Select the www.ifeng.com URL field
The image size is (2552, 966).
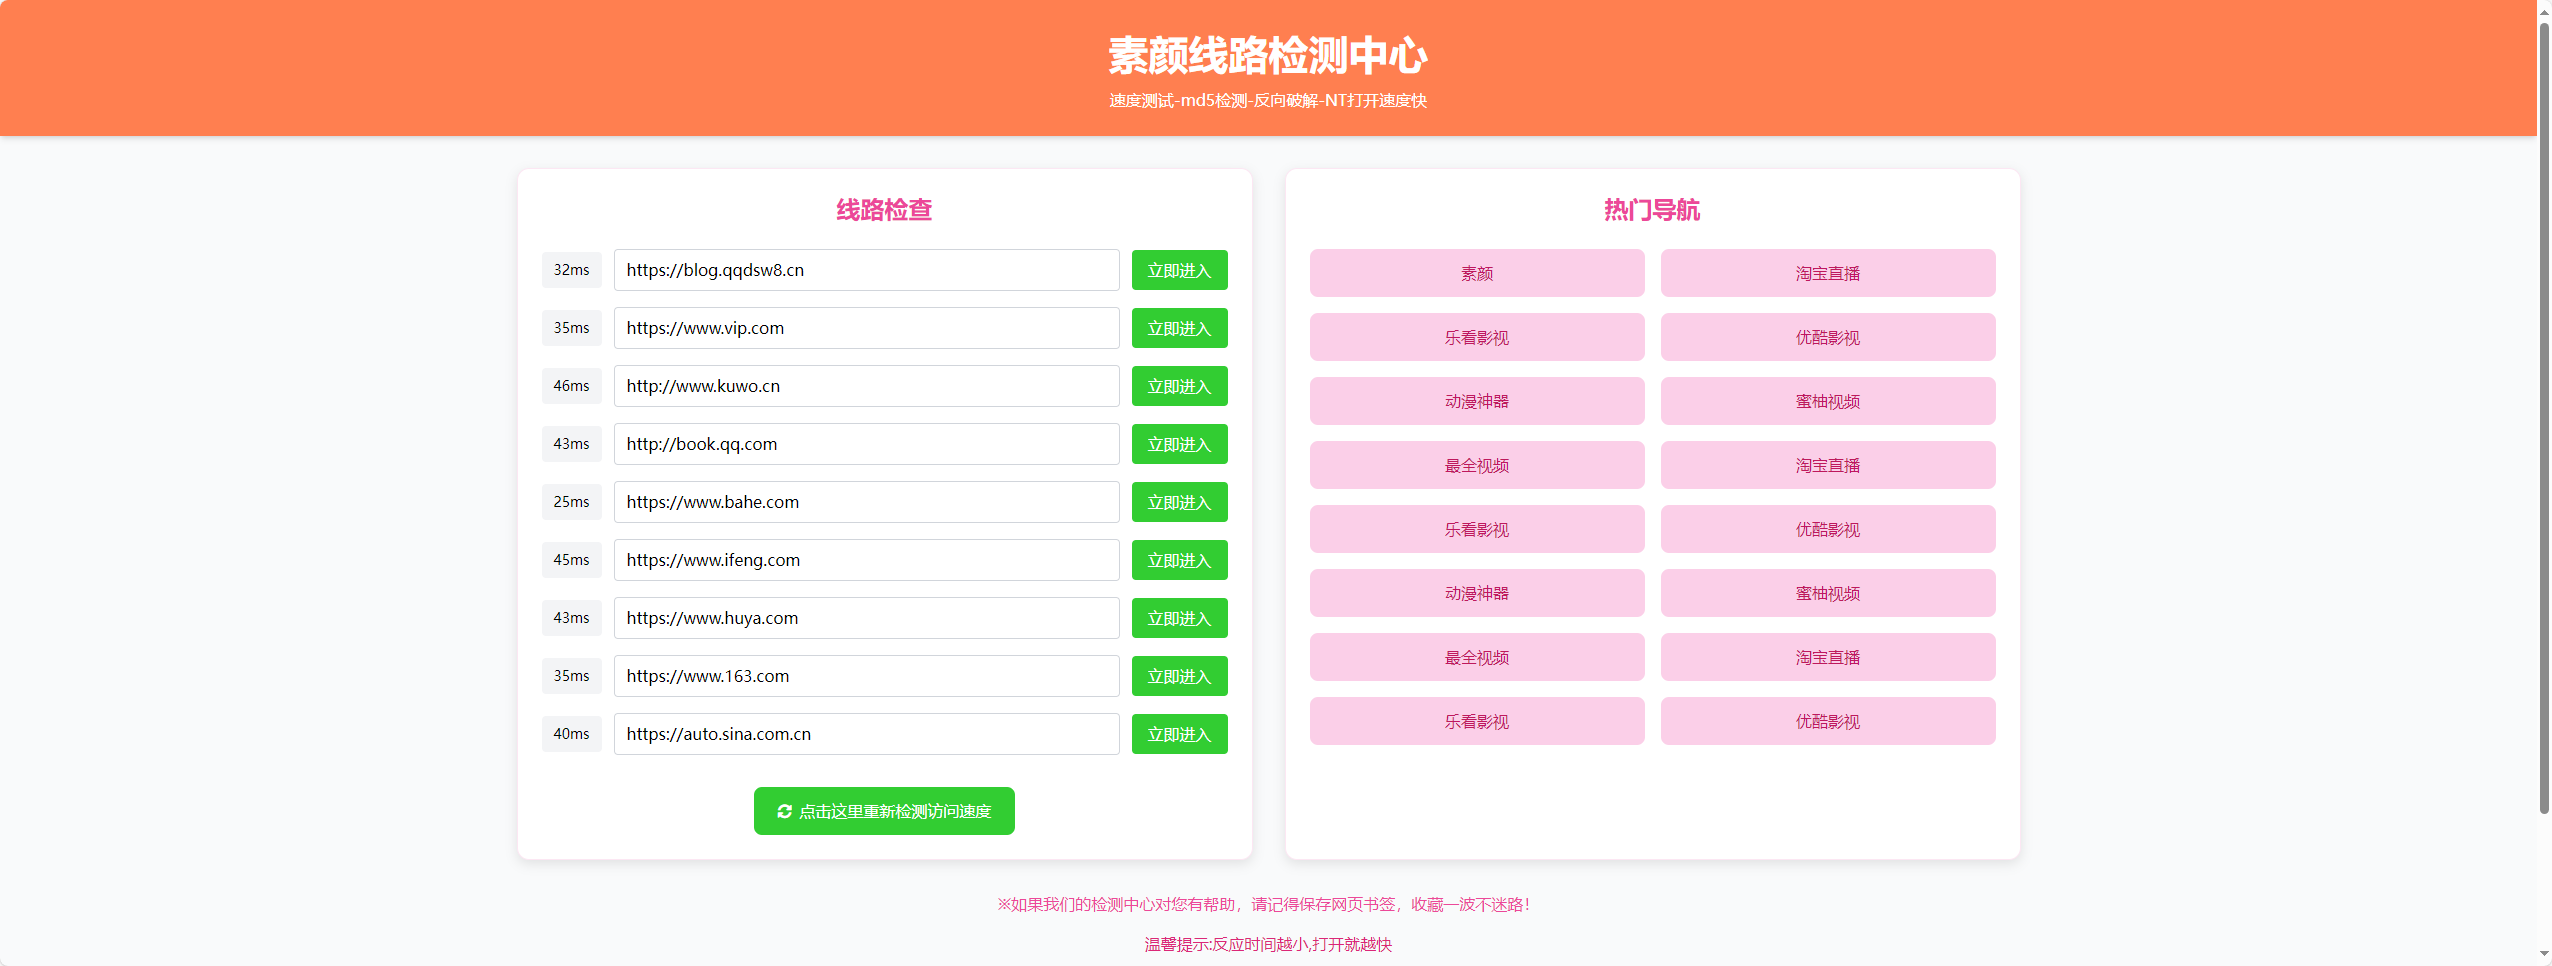coord(866,560)
